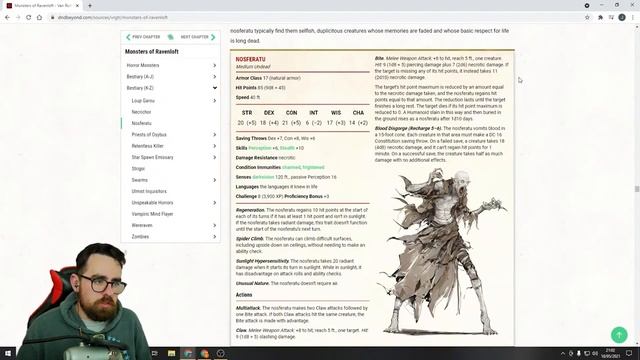Viewport: 640px width, 360px height.
Task: Show hidden system tray icons
Action: [x=562, y=353]
